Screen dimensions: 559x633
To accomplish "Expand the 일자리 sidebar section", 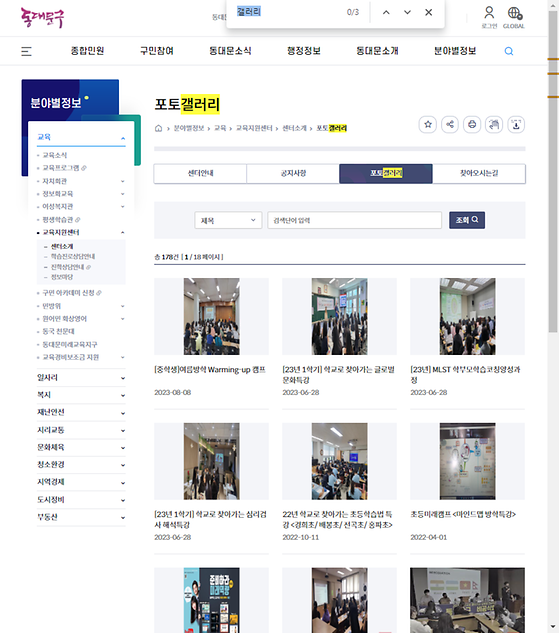I will click(x=81, y=378).
